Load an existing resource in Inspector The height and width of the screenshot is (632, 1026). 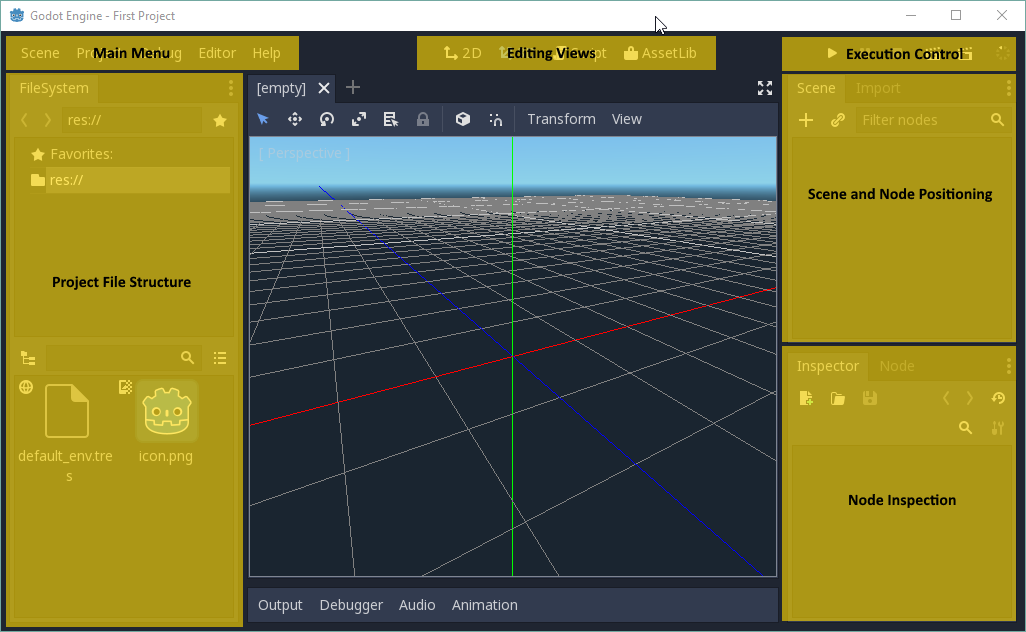[838, 398]
